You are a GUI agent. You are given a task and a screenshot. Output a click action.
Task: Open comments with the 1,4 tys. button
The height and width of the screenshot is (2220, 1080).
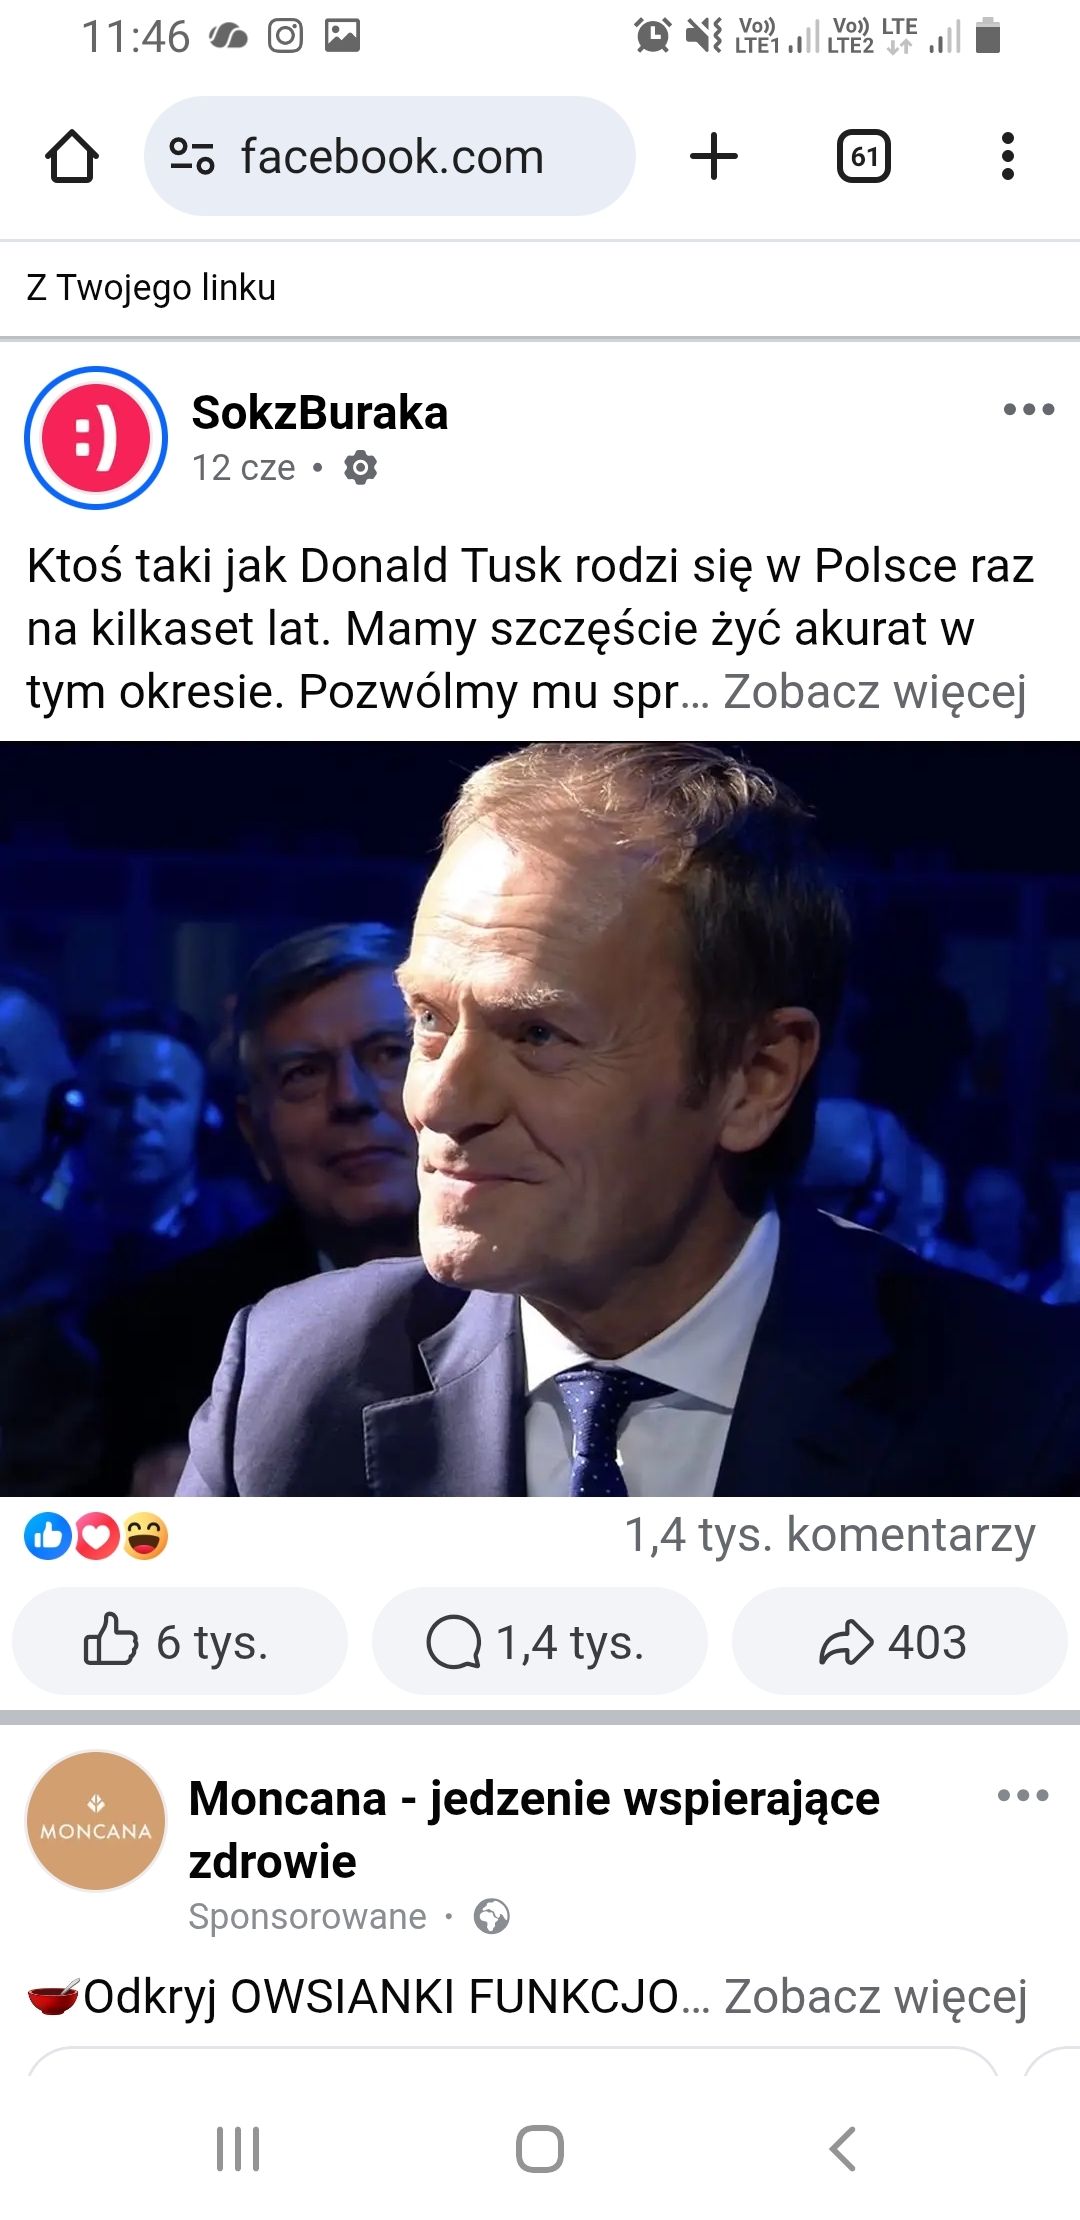point(540,1641)
